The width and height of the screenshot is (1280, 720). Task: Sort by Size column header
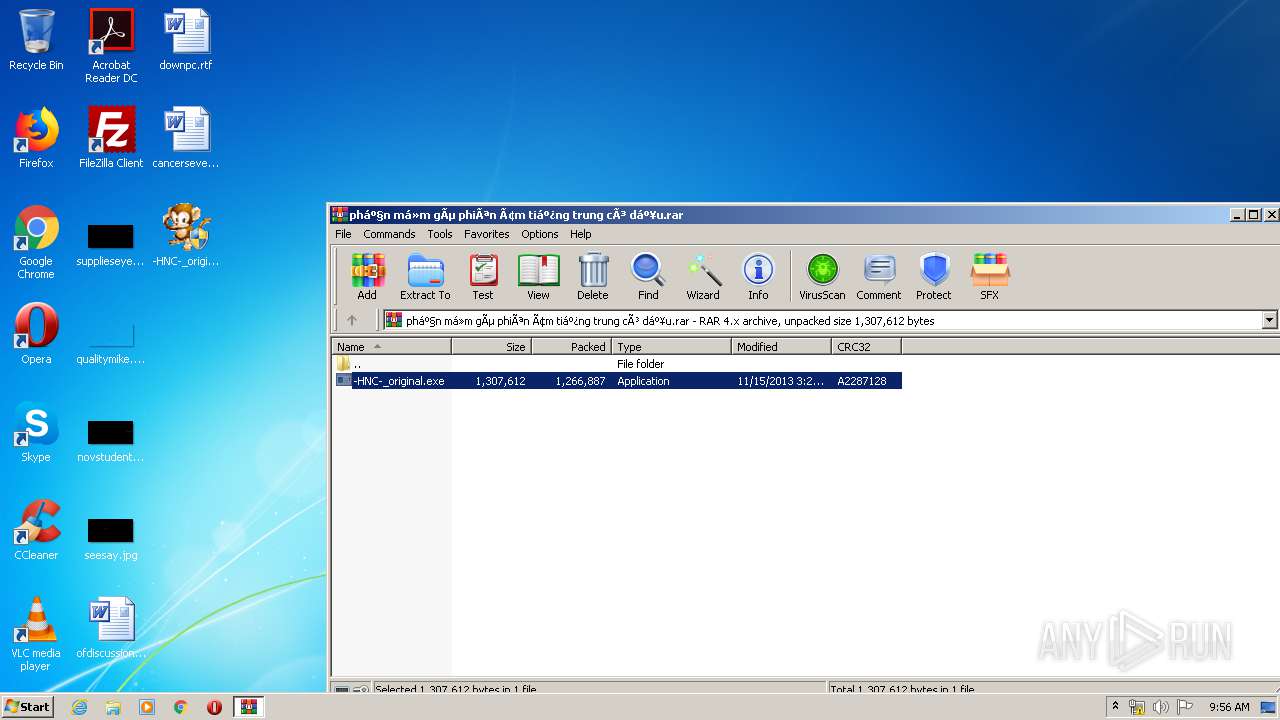[x=491, y=346]
